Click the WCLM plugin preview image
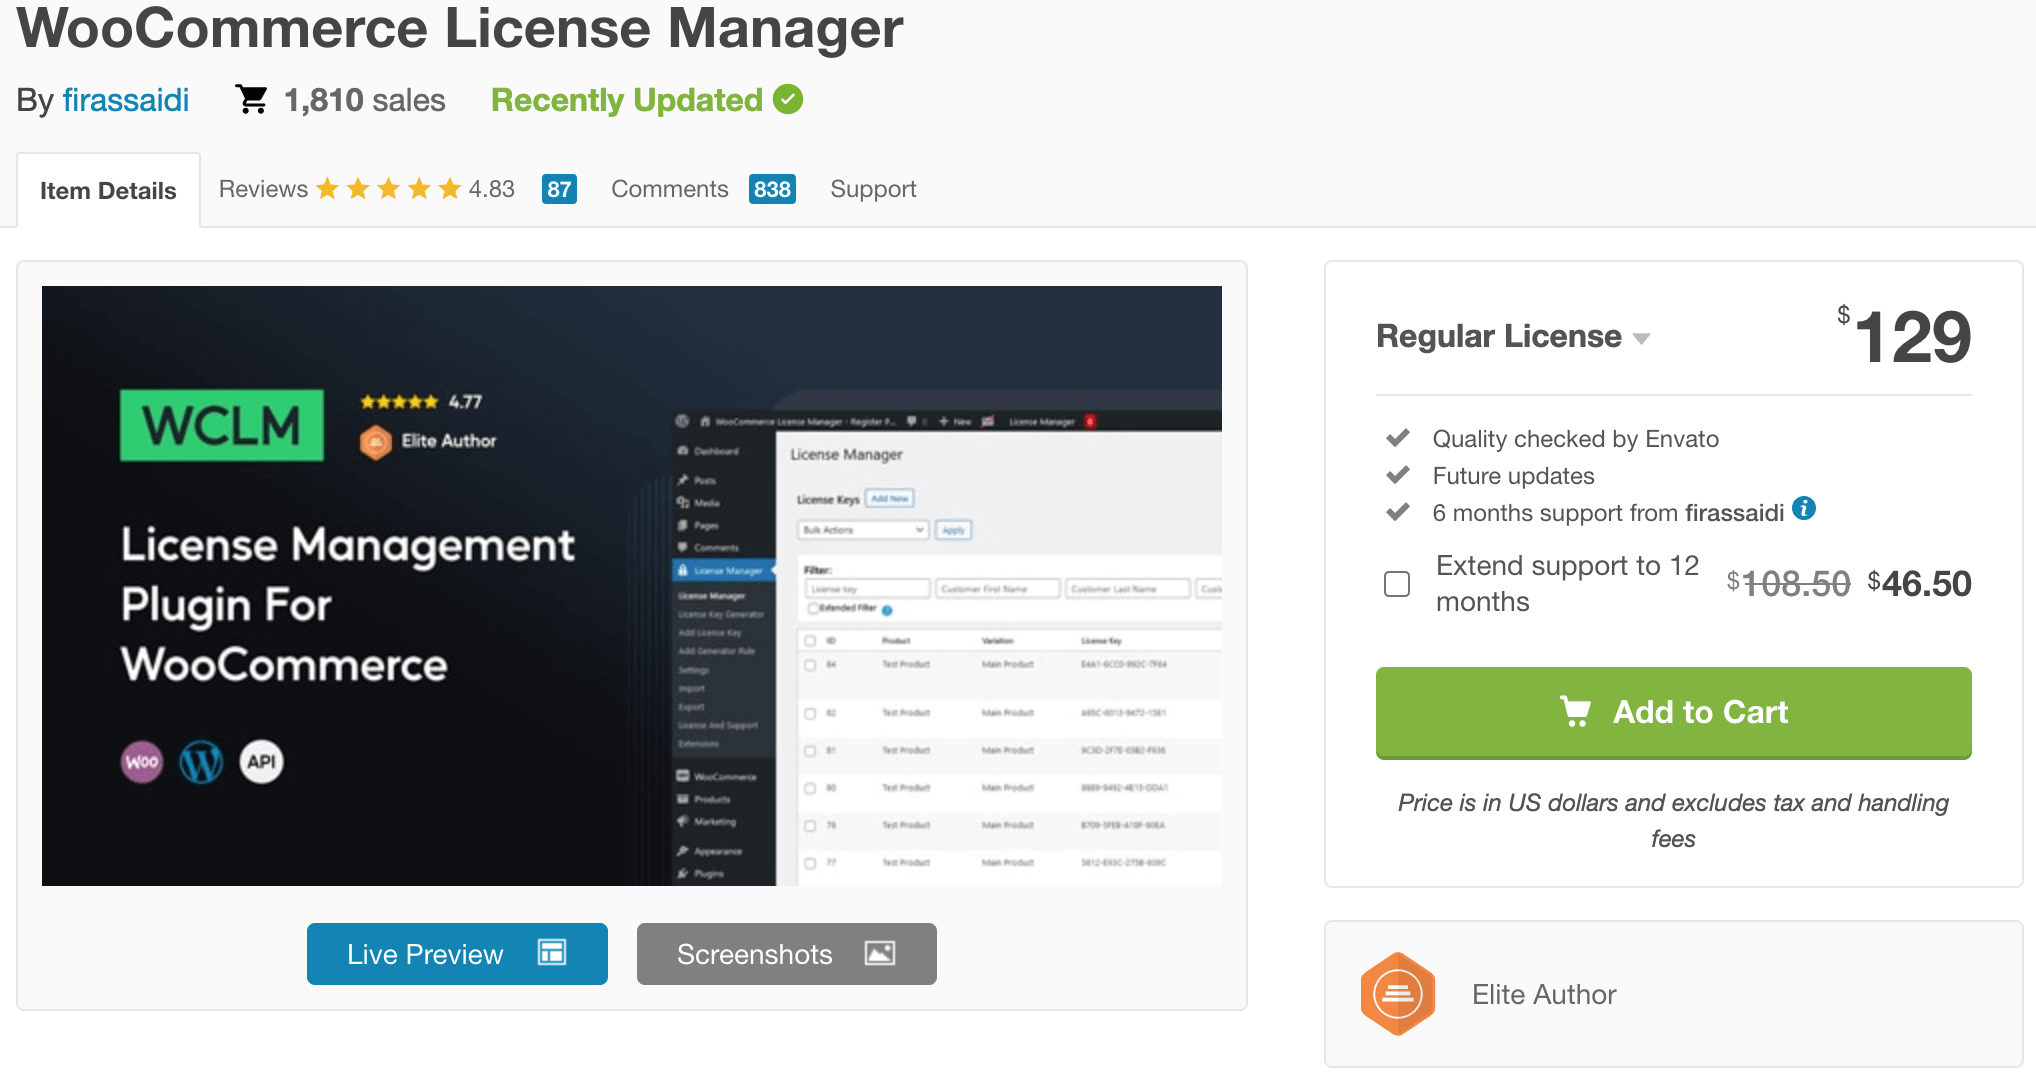The height and width of the screenshot is (1080, 2036). (632, 585)
